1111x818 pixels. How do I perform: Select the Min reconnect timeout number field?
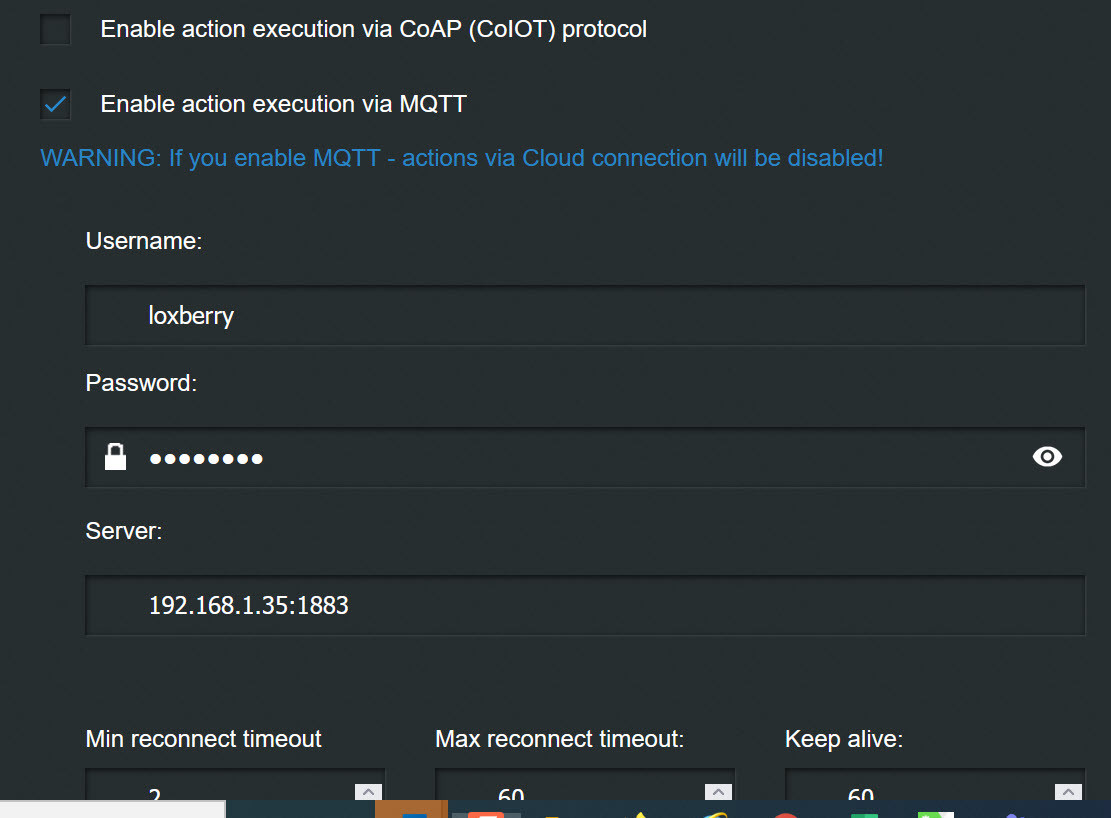click(220, 792)
